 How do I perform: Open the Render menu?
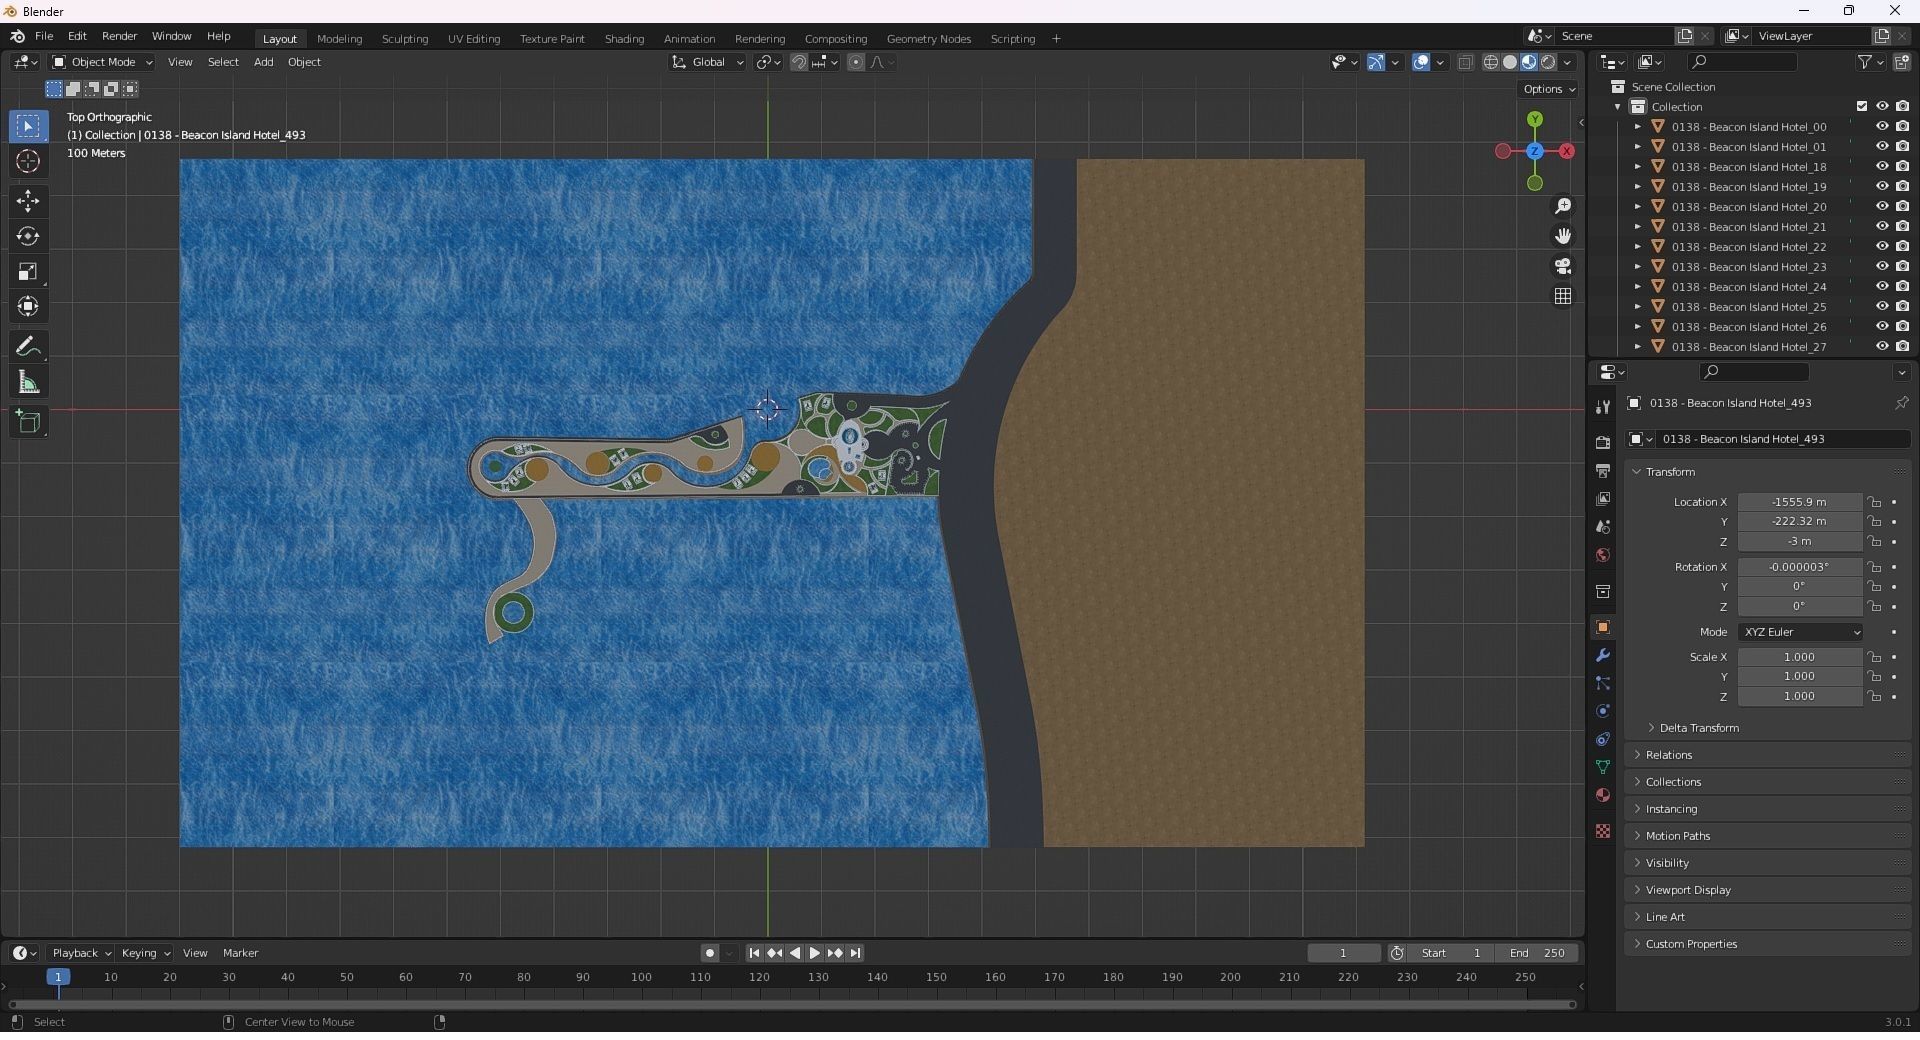click(x=119, y=36)
